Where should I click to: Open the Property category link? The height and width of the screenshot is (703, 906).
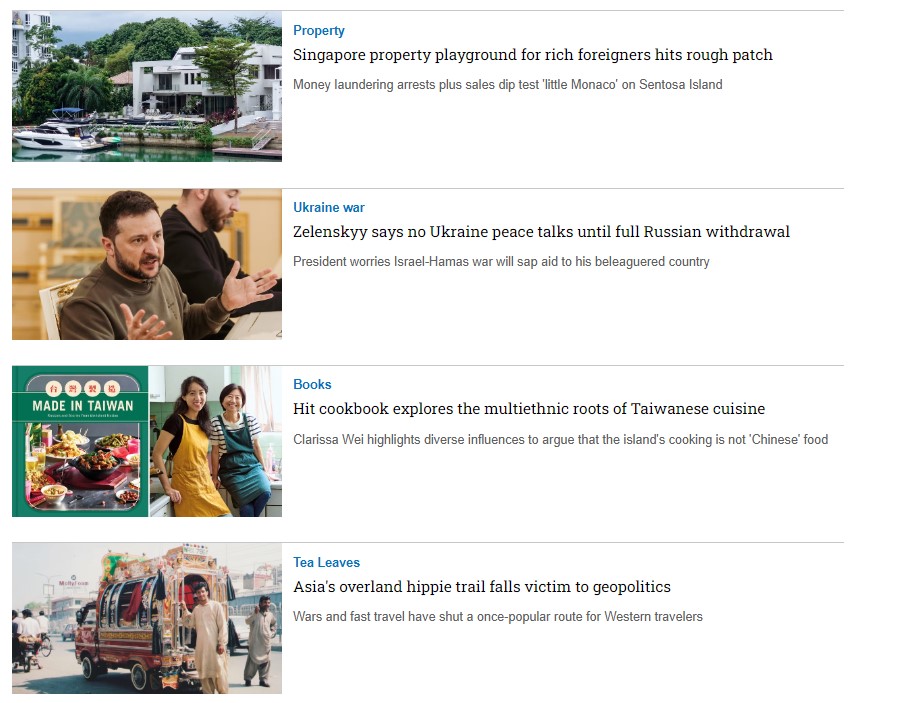(318, 31)
